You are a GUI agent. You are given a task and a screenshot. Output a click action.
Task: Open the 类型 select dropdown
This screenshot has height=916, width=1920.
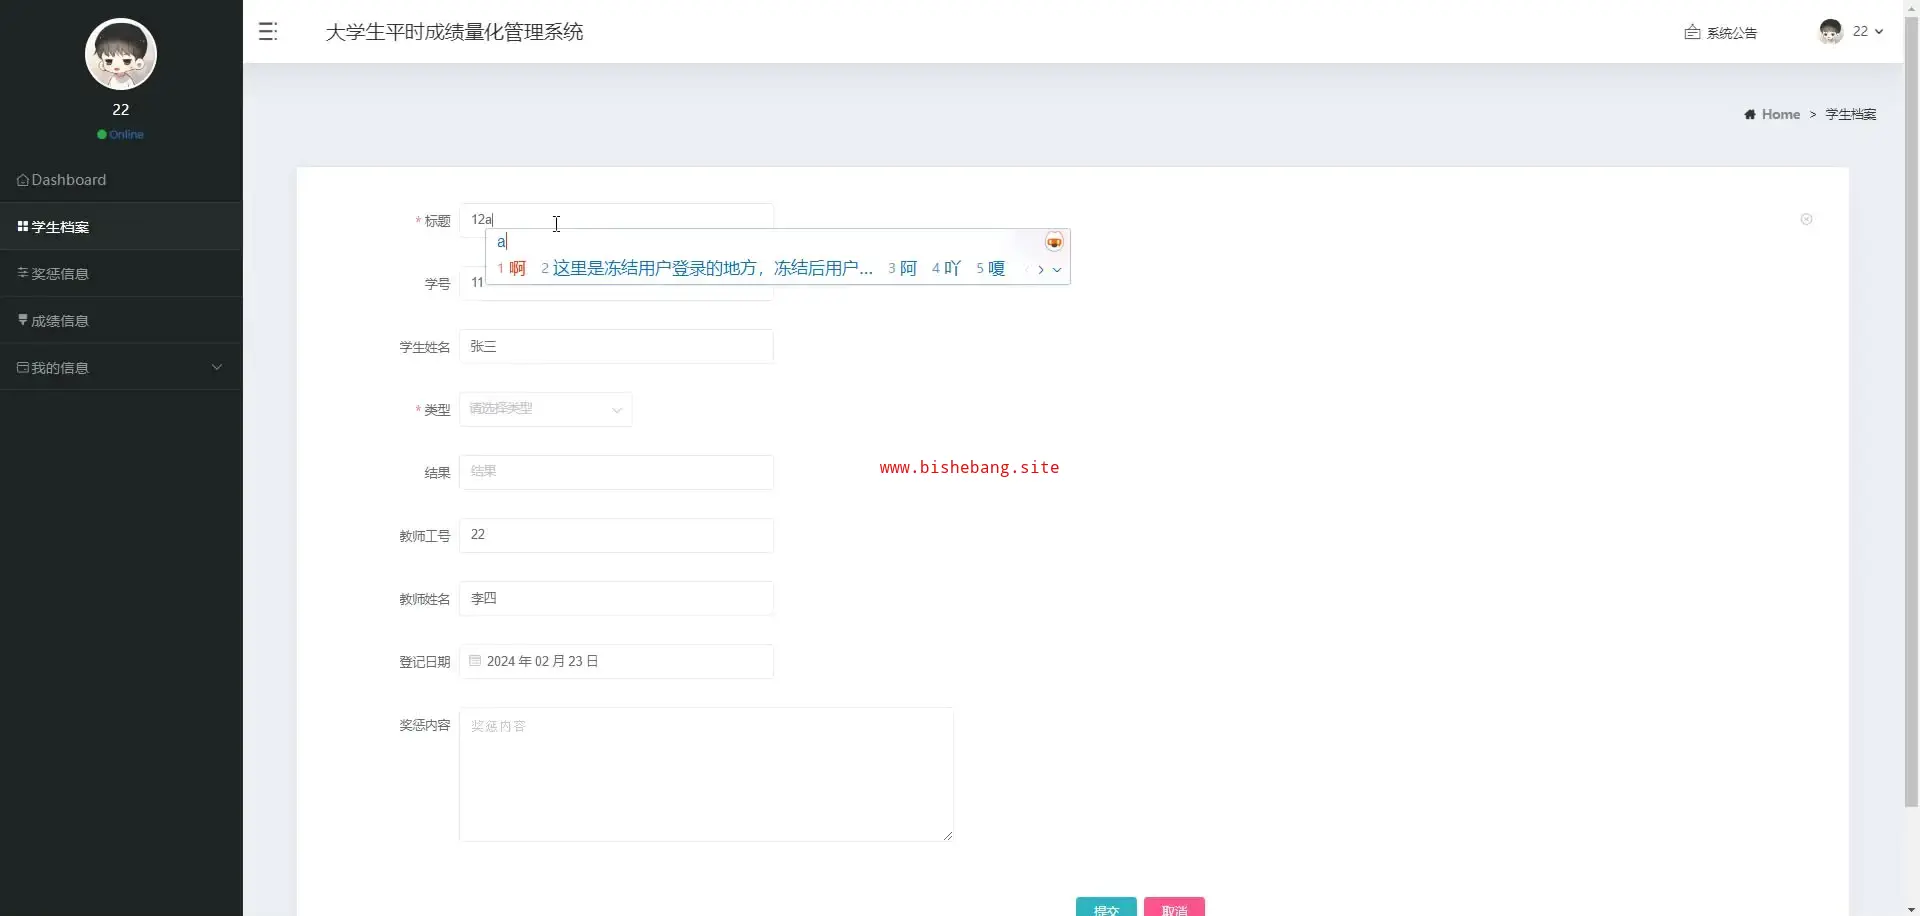click(545, 409)
